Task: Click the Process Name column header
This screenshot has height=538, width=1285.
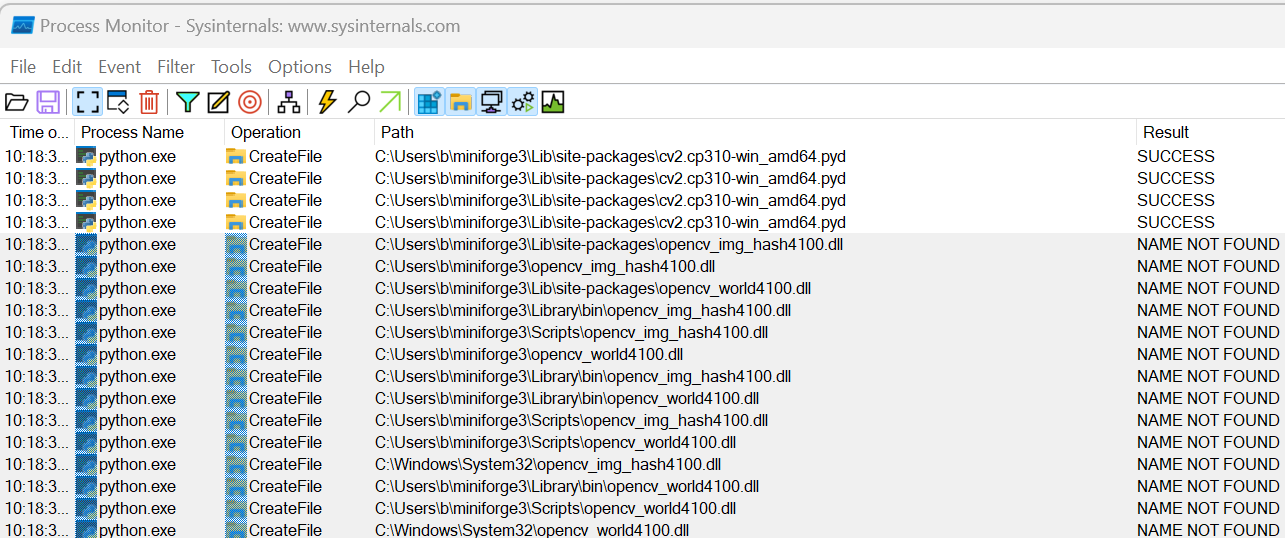Action: tap(150, 132)
